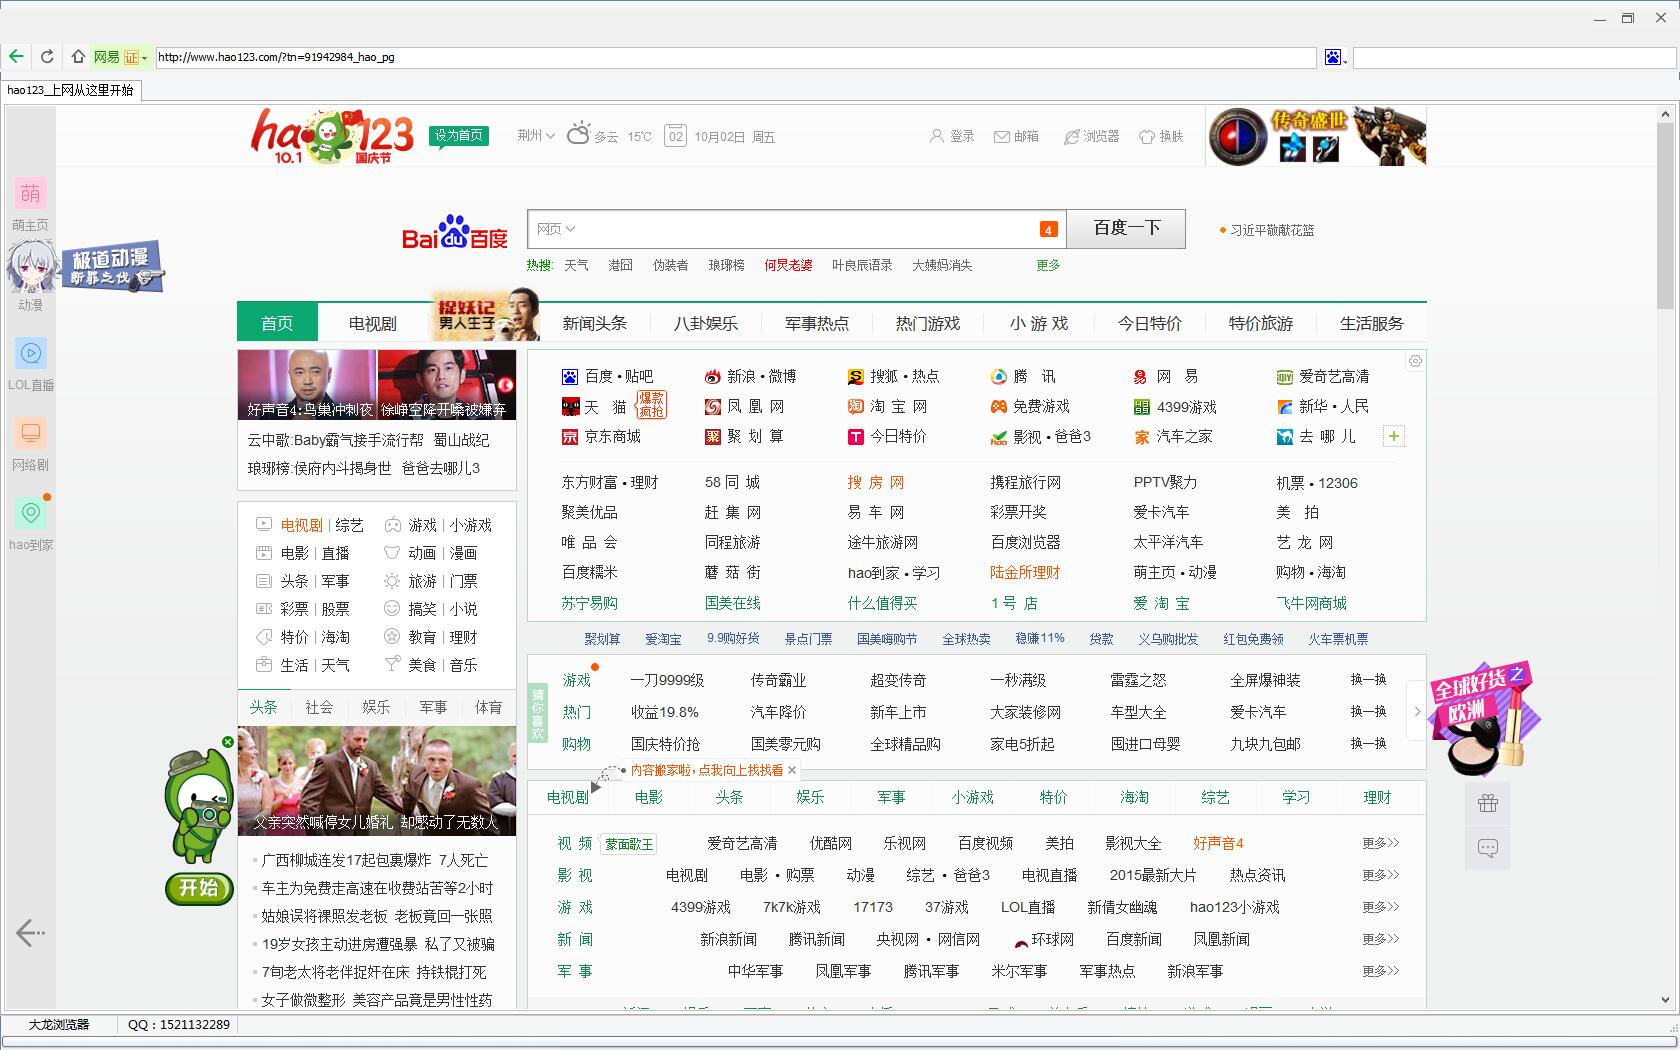Select the hao123_上网从这里开始 browser tab
The width and height of the screenshot is (1680, 1050).
coord(70,90)
